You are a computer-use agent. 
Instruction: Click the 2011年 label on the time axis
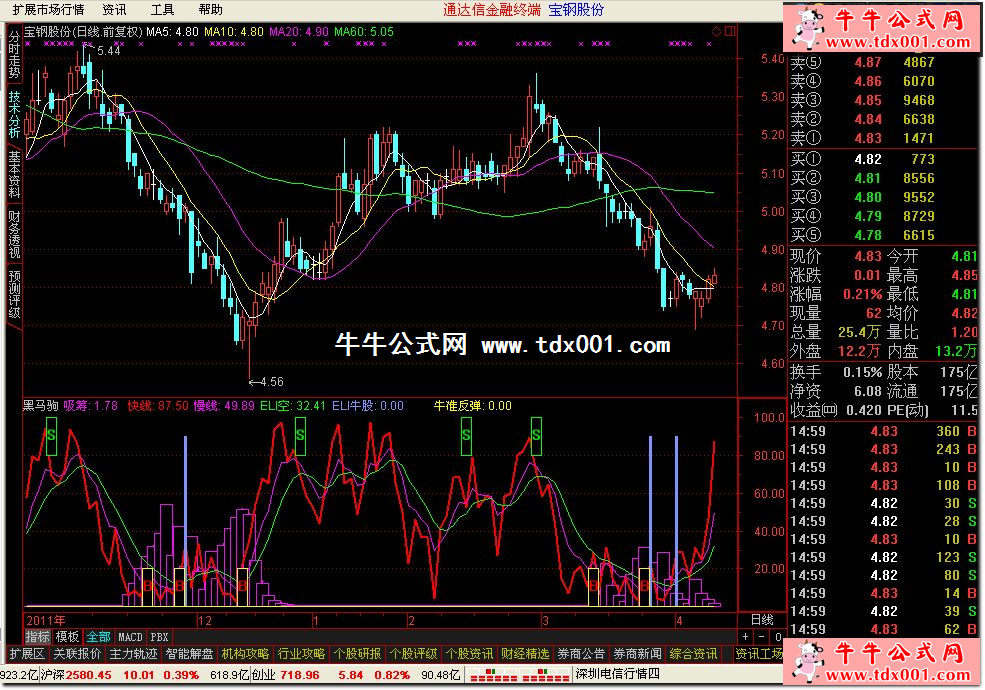point(46,621)
